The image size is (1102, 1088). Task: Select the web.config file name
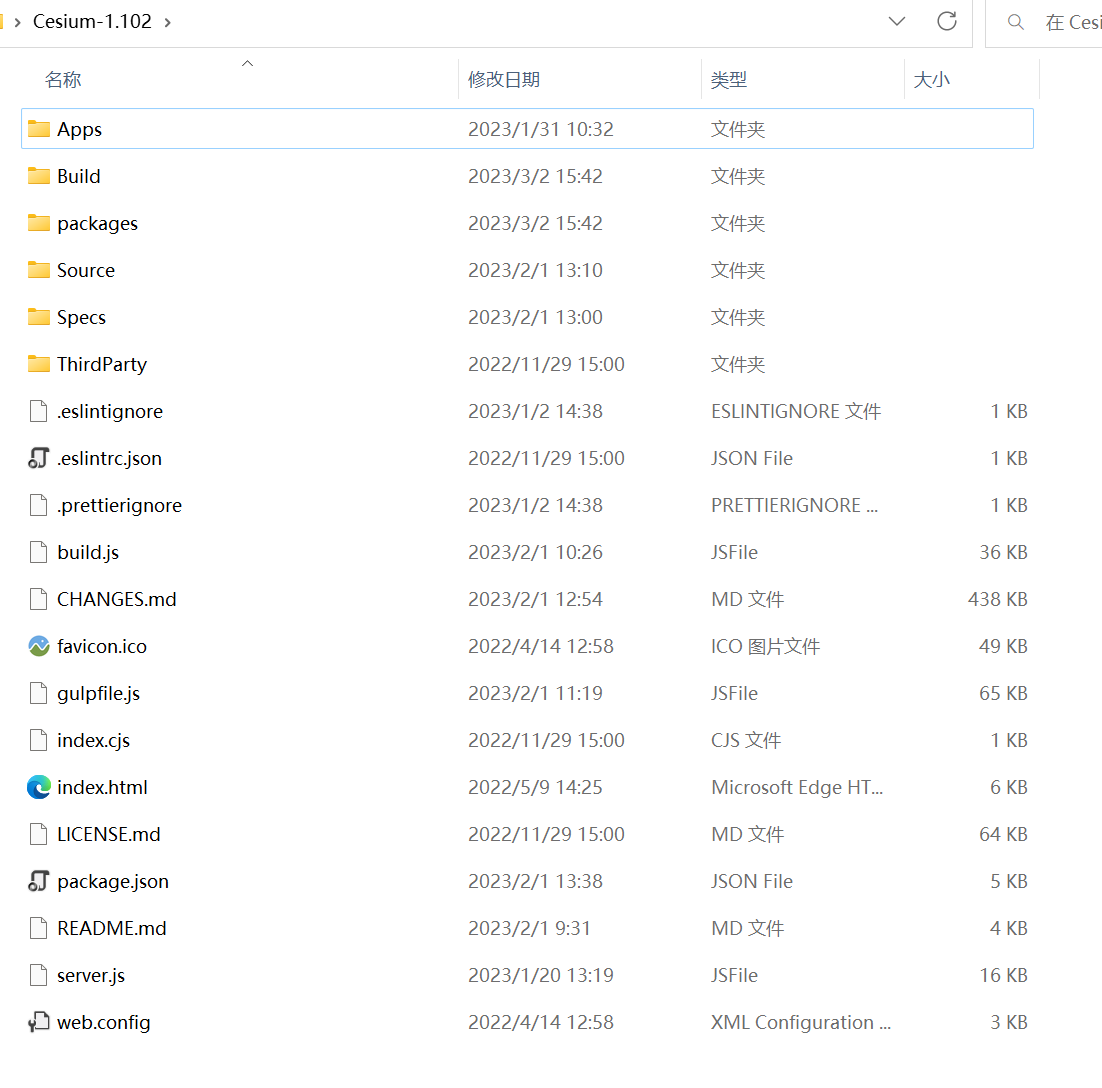103,1023
